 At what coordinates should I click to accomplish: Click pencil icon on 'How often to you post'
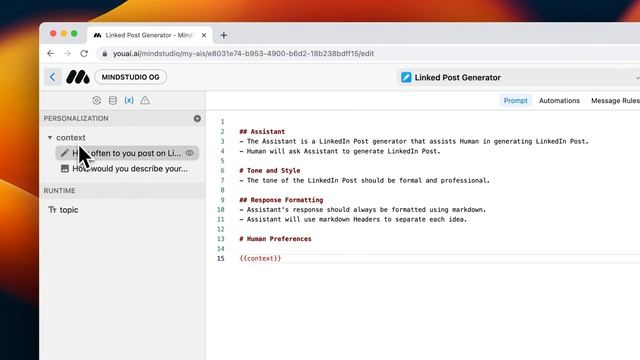coord(64,153)
